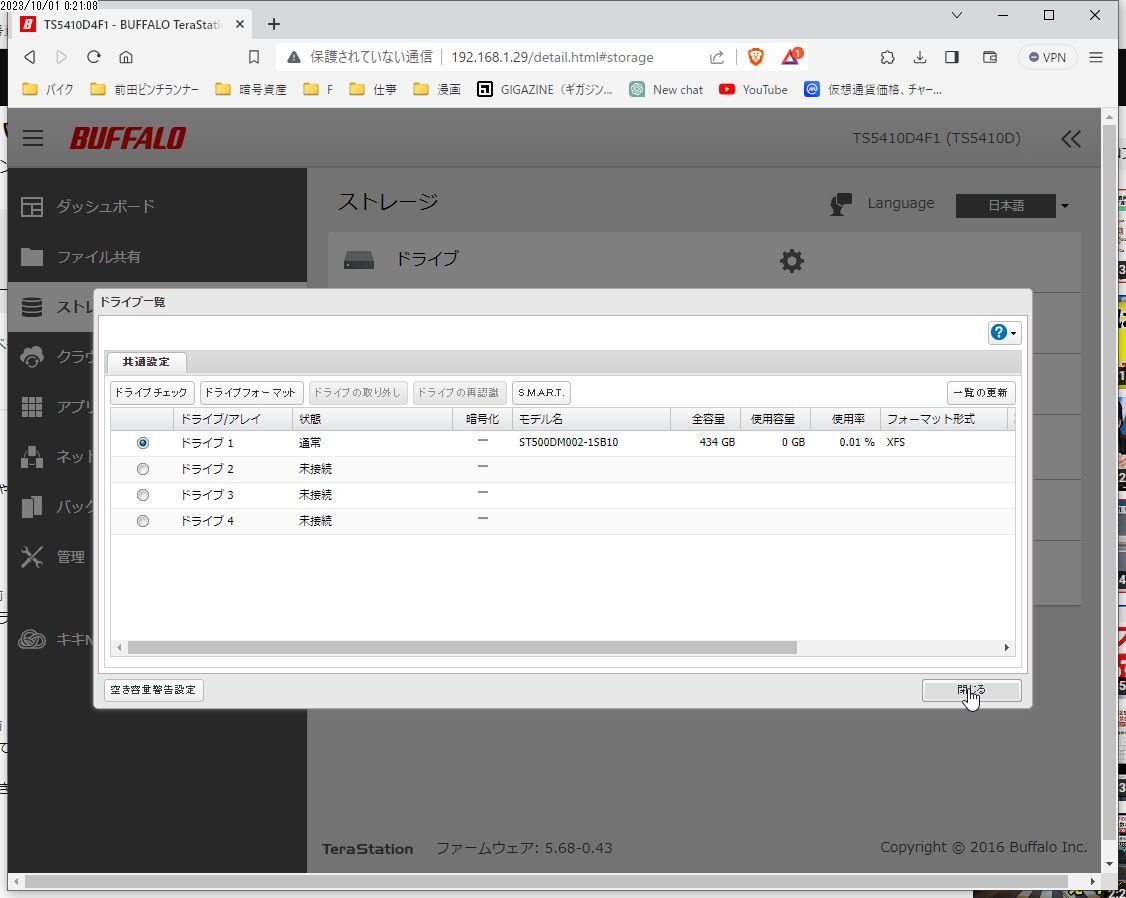Click the page vertical scrollbar down arrow
Image resolution: width=1126 pixels, height=898 pixels.
pyautogui.click(x=1109, y=864)
